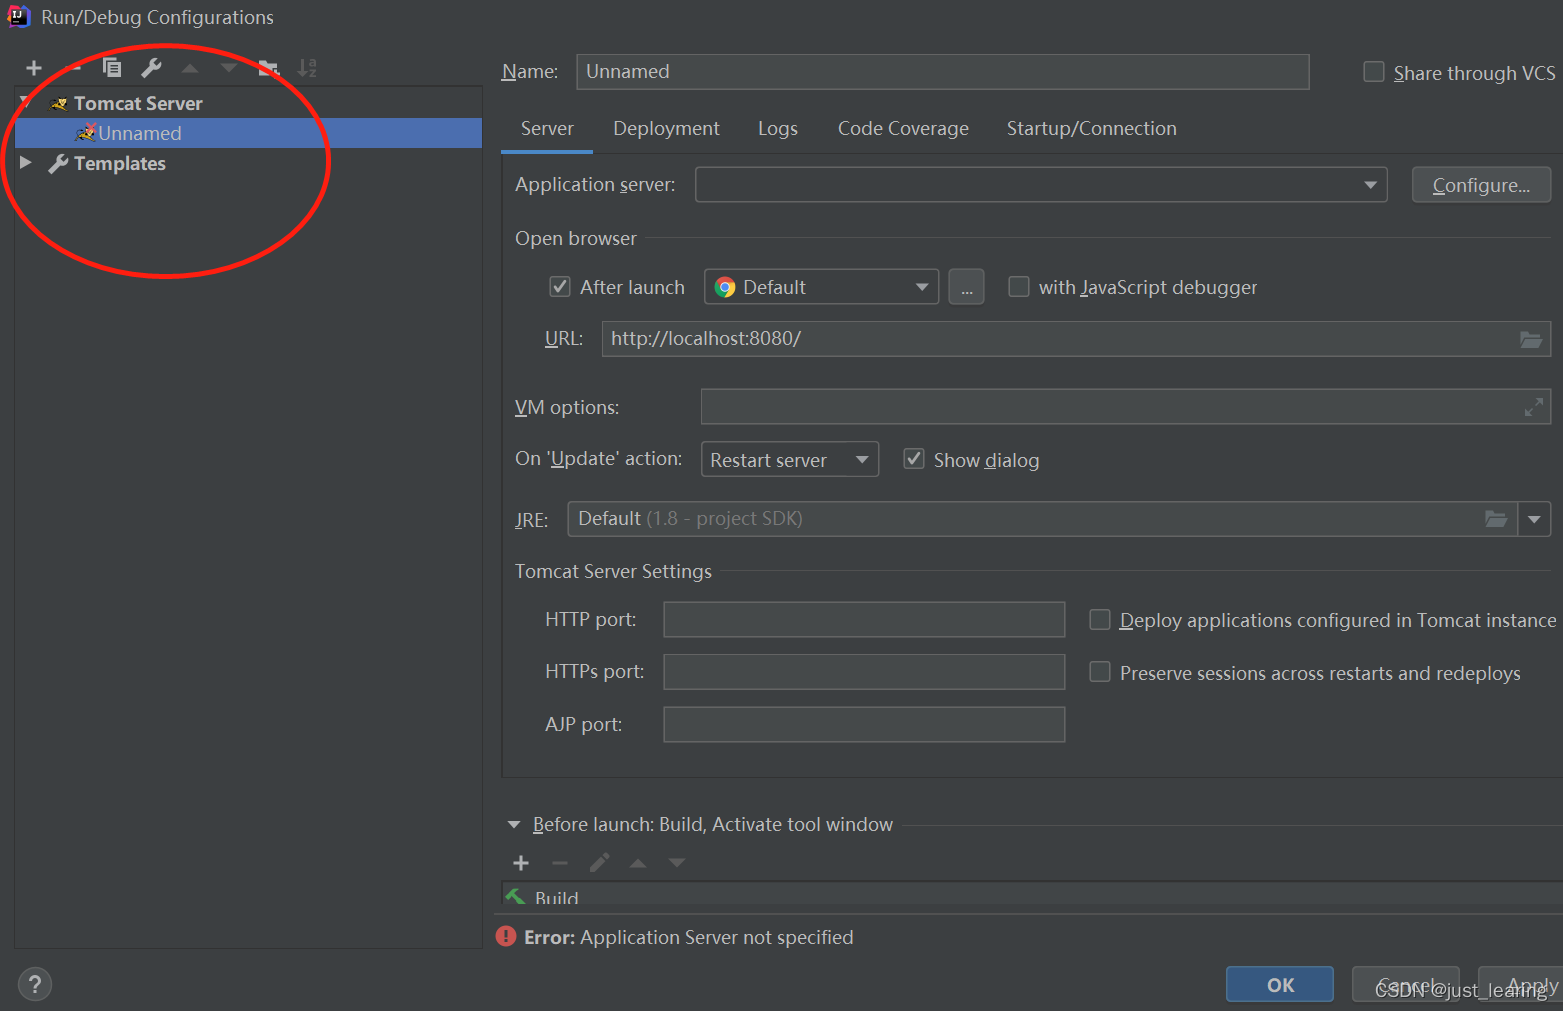Image resolution: width=1563 pixels, height=1011 pixels.
Task: Switch to the Server tab
Action: point(547,129)
